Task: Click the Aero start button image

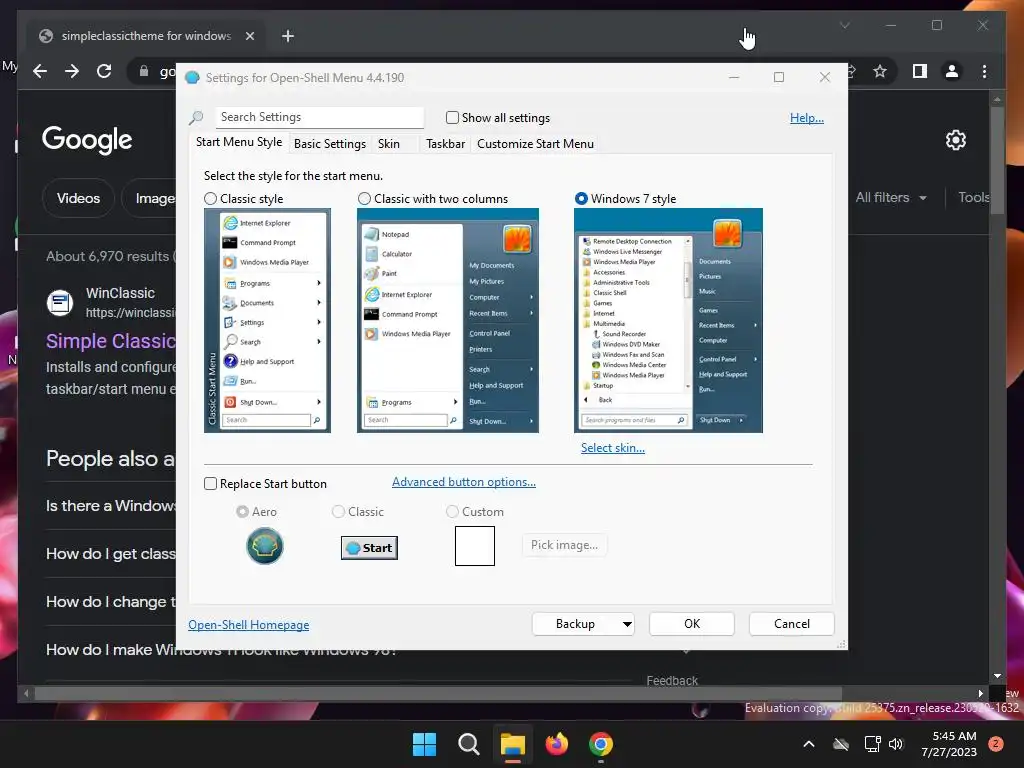Action: click(264, 546)
